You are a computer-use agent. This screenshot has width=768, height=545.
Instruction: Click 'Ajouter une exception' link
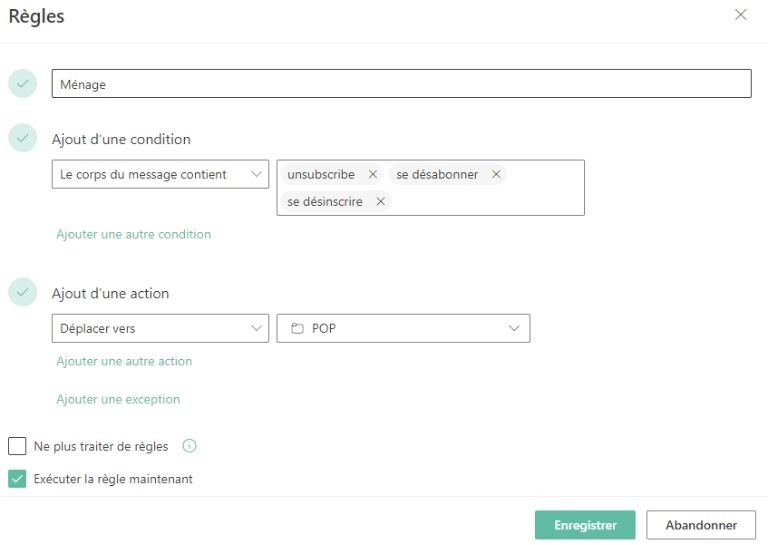pos(118,399)
